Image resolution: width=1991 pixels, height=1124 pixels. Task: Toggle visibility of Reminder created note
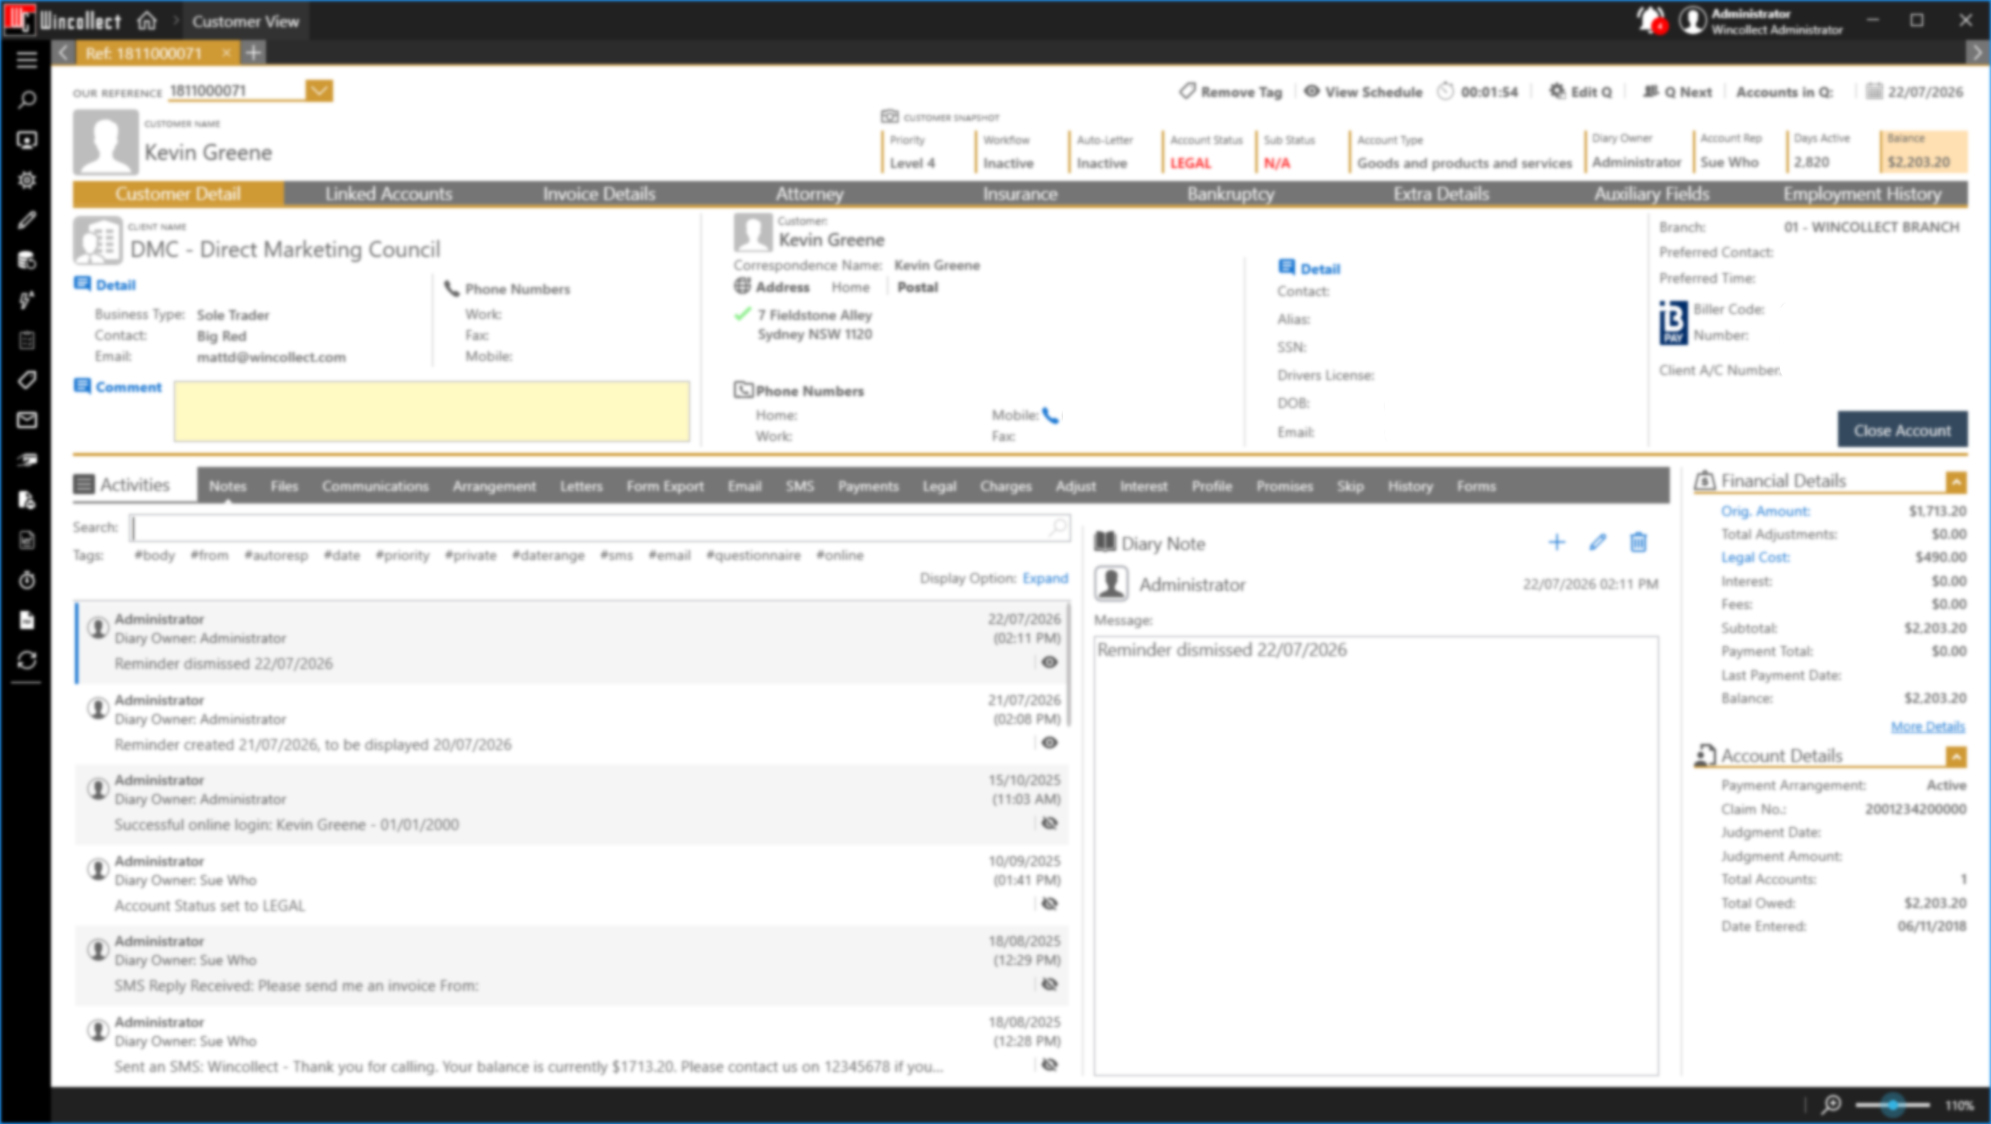pyautogui.click(x=1049, y=743)
